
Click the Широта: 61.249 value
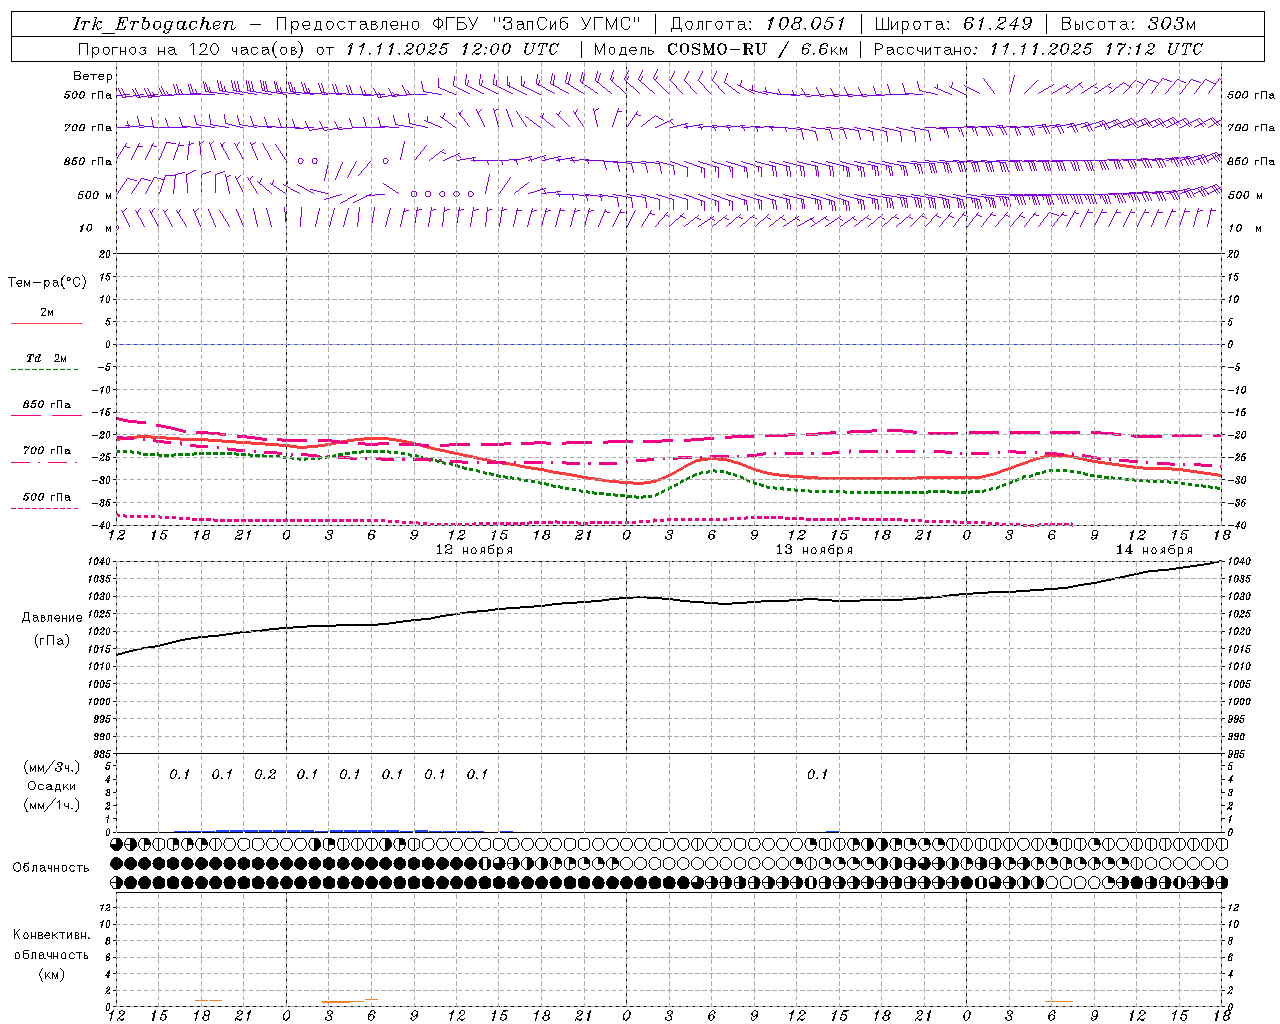pyautogui.click(x=954, y=24)
